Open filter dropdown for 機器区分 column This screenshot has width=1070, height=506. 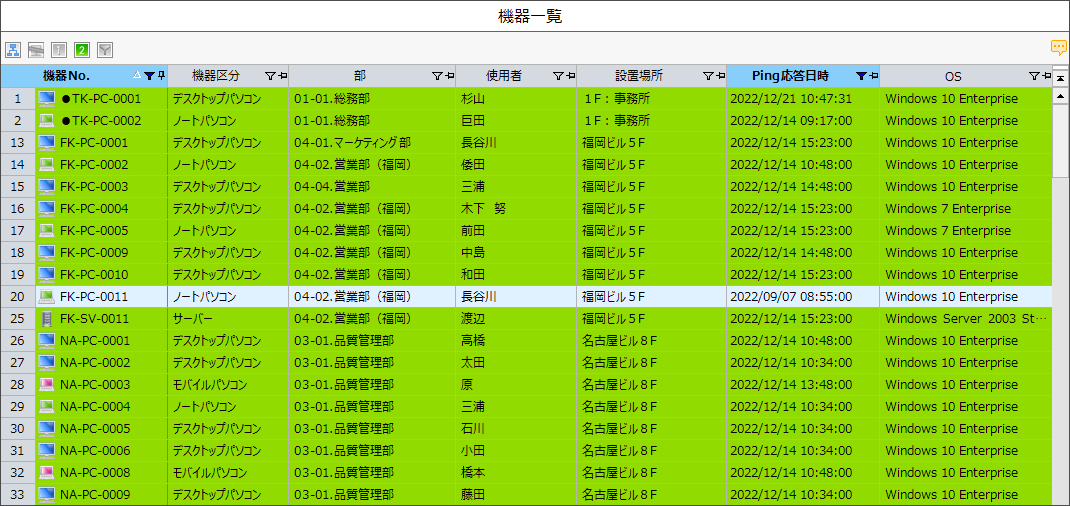(x=269, y=76)
